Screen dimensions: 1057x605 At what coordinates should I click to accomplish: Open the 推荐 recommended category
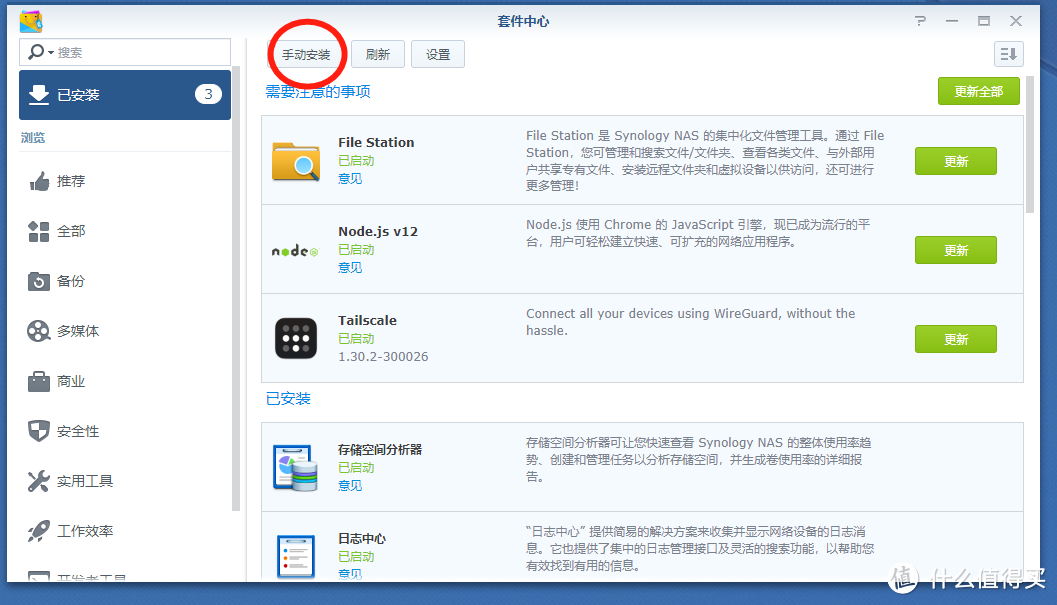coord(125,181)
